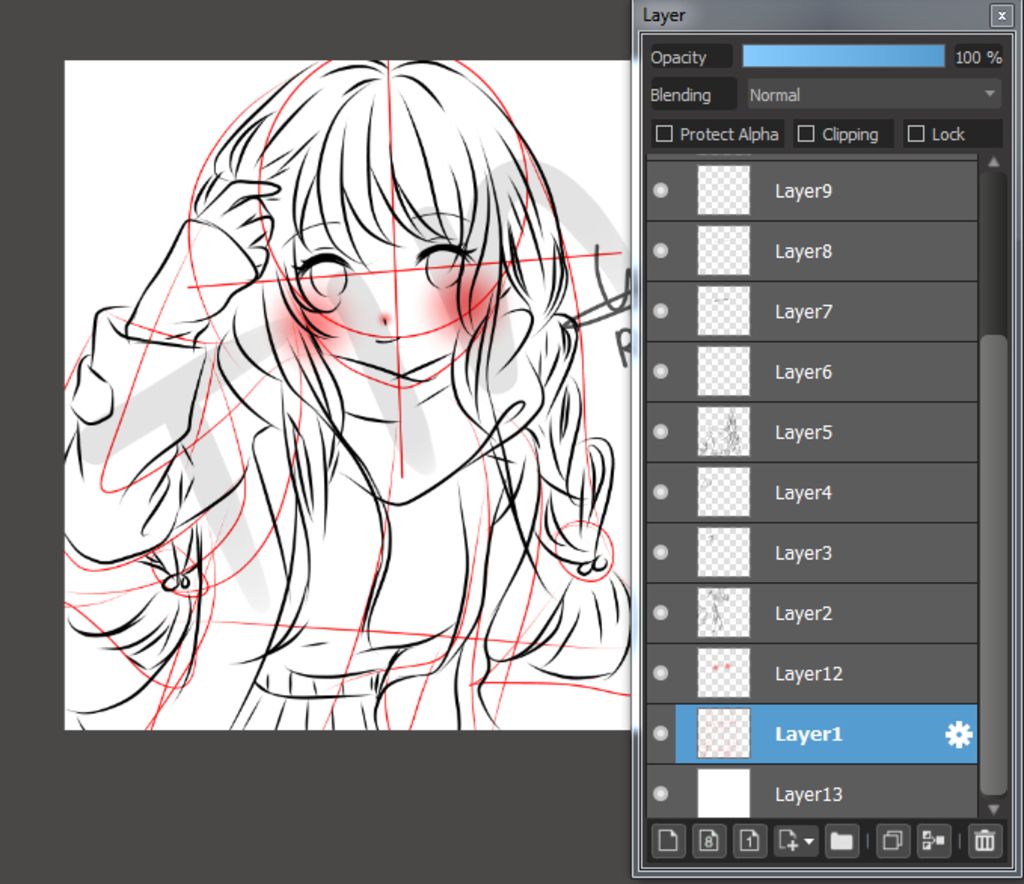Toggle Layer13 visibility dot
The width and height of the screenshot is (1024, 884).
[661, 794]
